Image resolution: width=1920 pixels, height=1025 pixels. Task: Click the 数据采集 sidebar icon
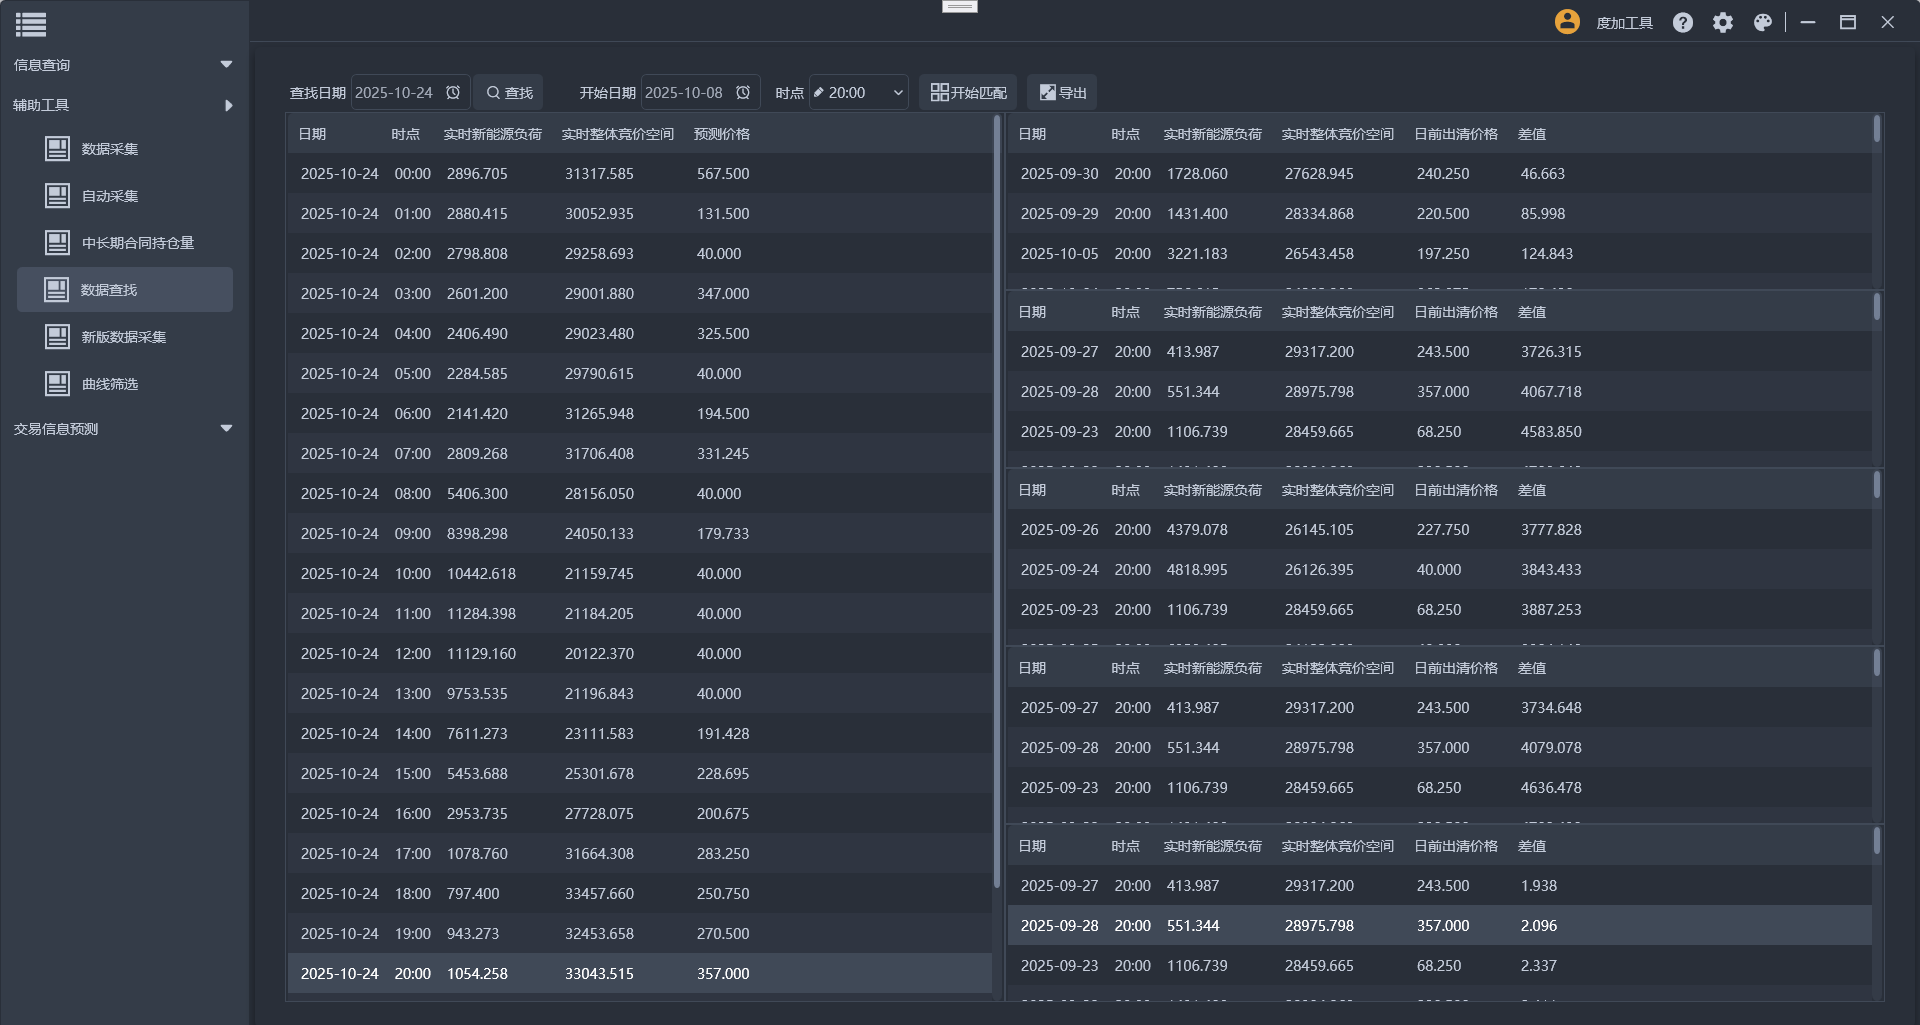(x=57, y=149)
